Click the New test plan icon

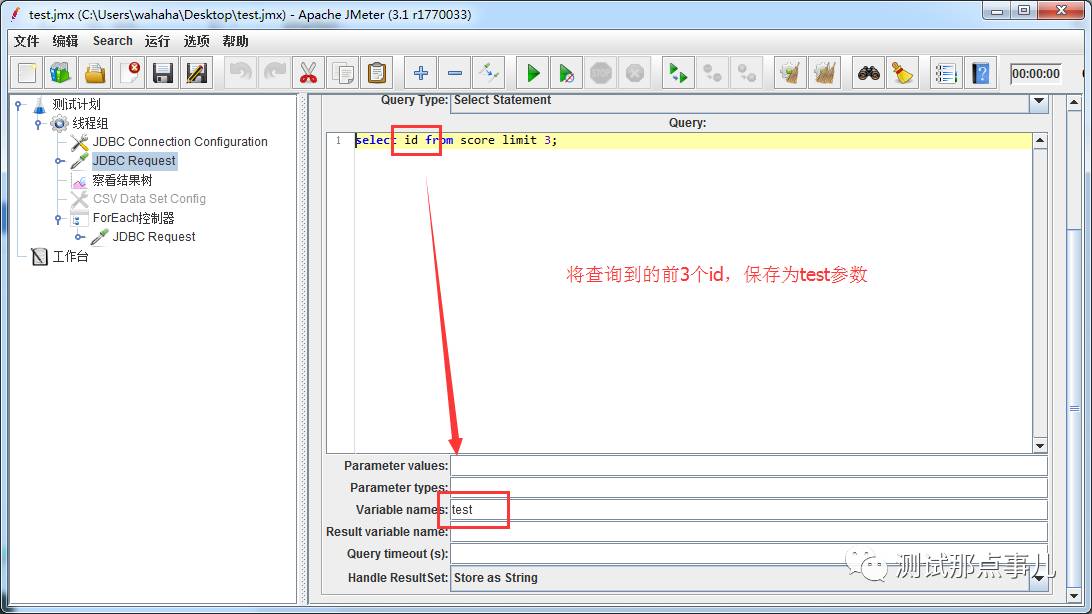(27, 72)
